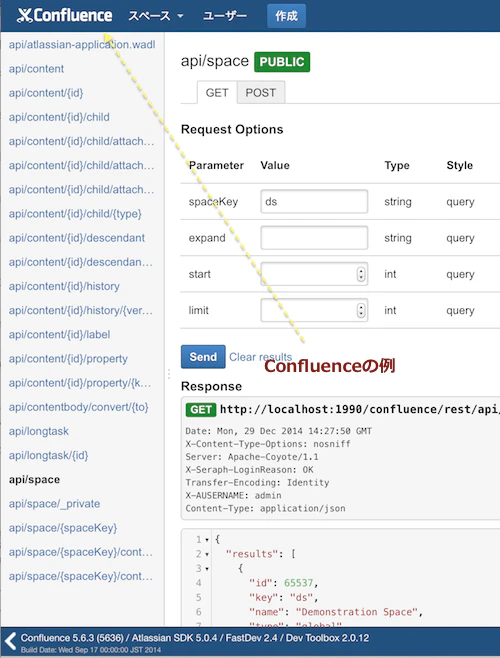Click the Date: Mon, 29 Dec 2014 header line
Image resolution: width=500 pixels, height=658 pixels.
(x=279, y=431)
